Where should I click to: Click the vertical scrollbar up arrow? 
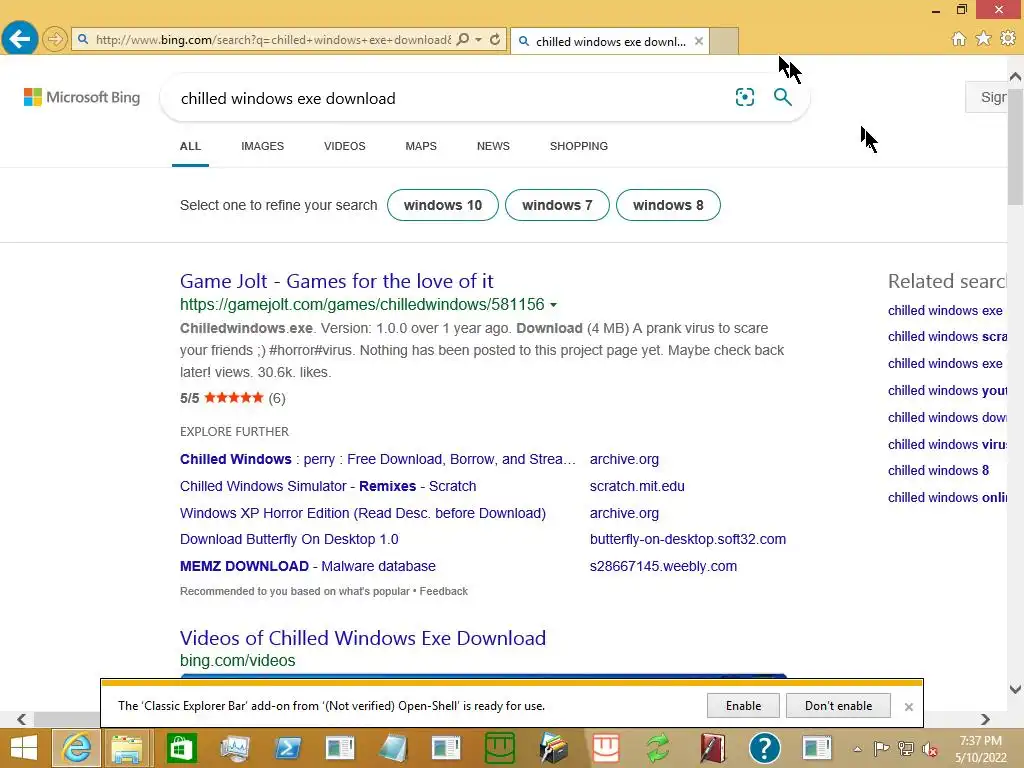point(1016,77)
